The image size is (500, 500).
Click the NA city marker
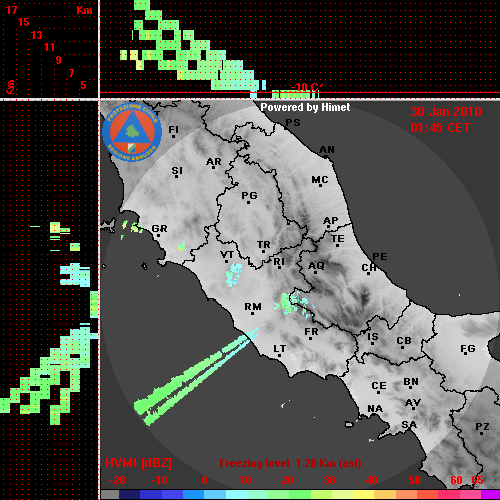coord(375,410)
